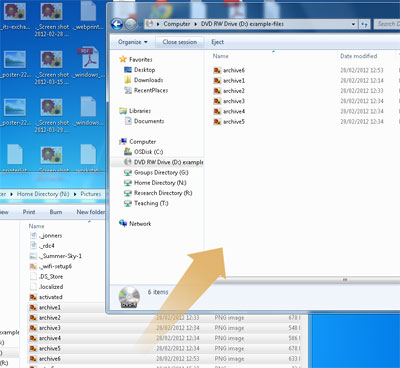Click Pictures breadcrumb in back window
This screenshot has width=400, height=368.
click(91, 194)
